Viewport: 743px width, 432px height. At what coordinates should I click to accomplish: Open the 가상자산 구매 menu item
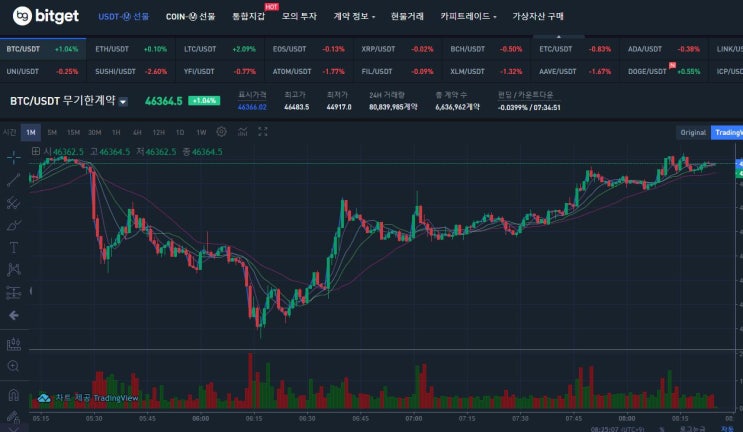tap(538, 16)
